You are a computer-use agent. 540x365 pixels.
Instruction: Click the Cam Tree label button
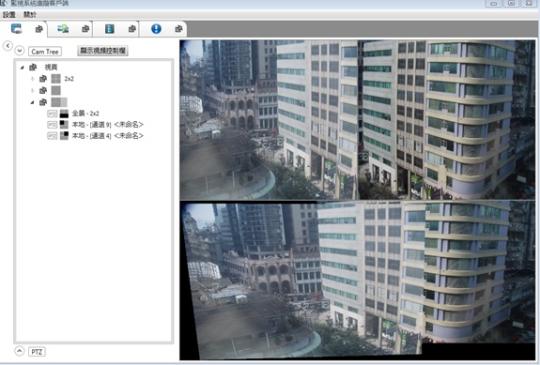(45, 52)
